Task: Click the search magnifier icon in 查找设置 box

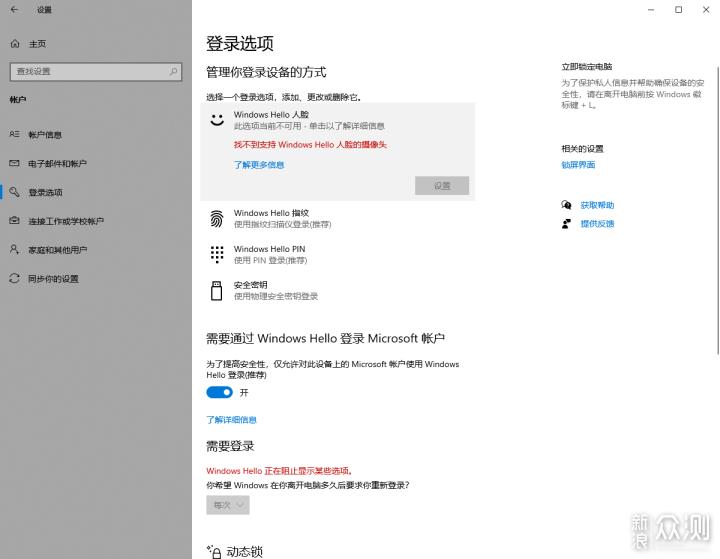Action: 173,72
